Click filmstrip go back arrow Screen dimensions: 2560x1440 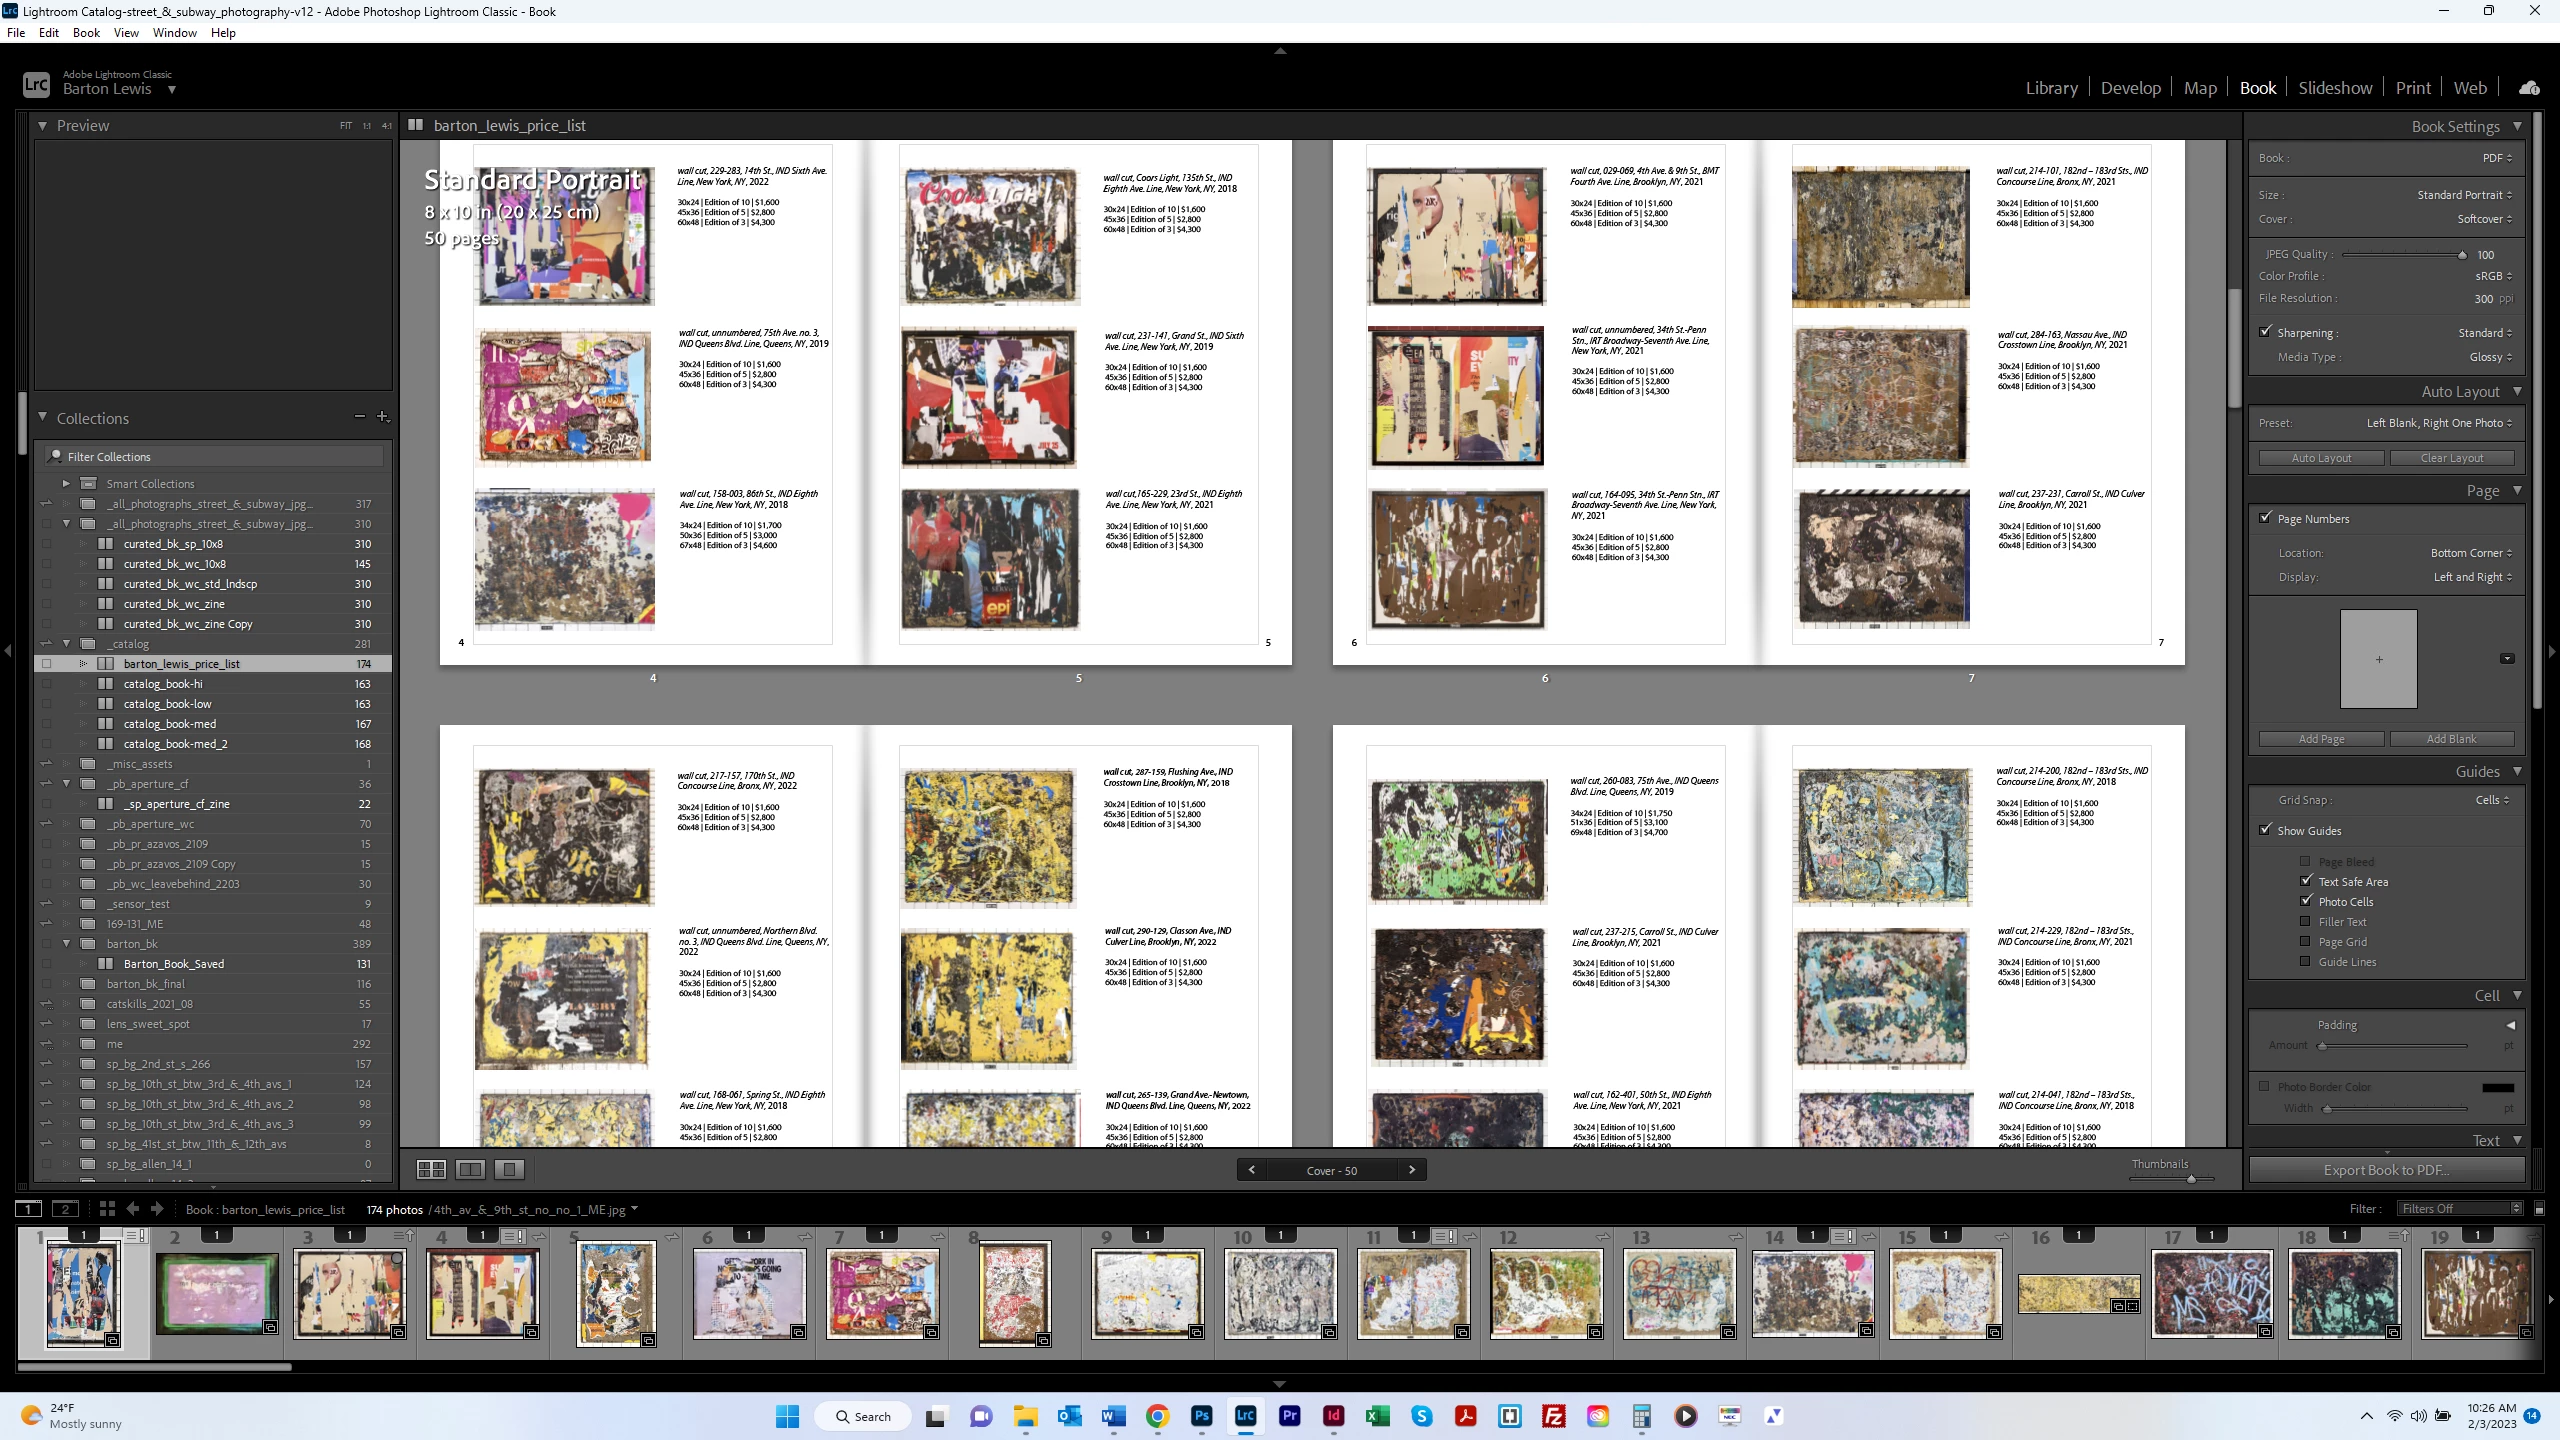coord(133,1209)
